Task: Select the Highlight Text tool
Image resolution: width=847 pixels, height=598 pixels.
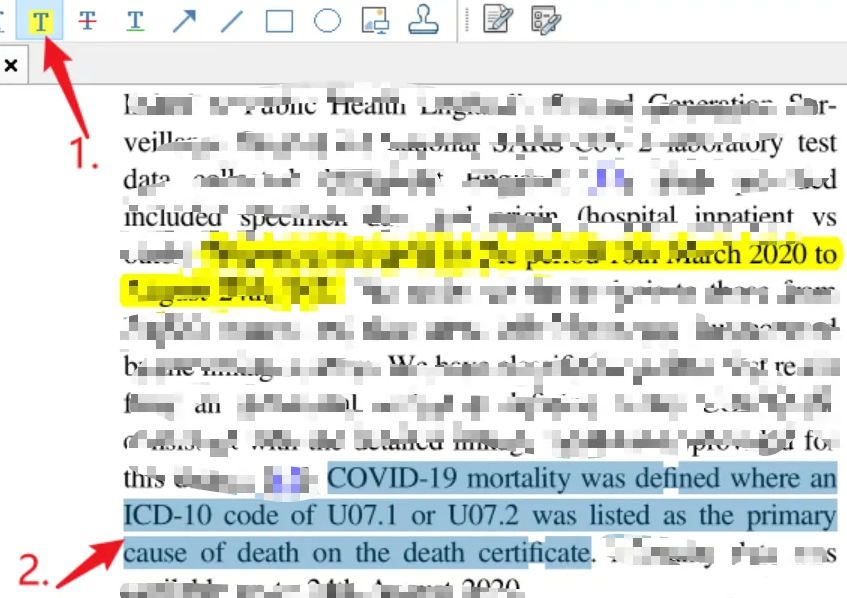Action: pyautogui.click(x=39, y=20)
